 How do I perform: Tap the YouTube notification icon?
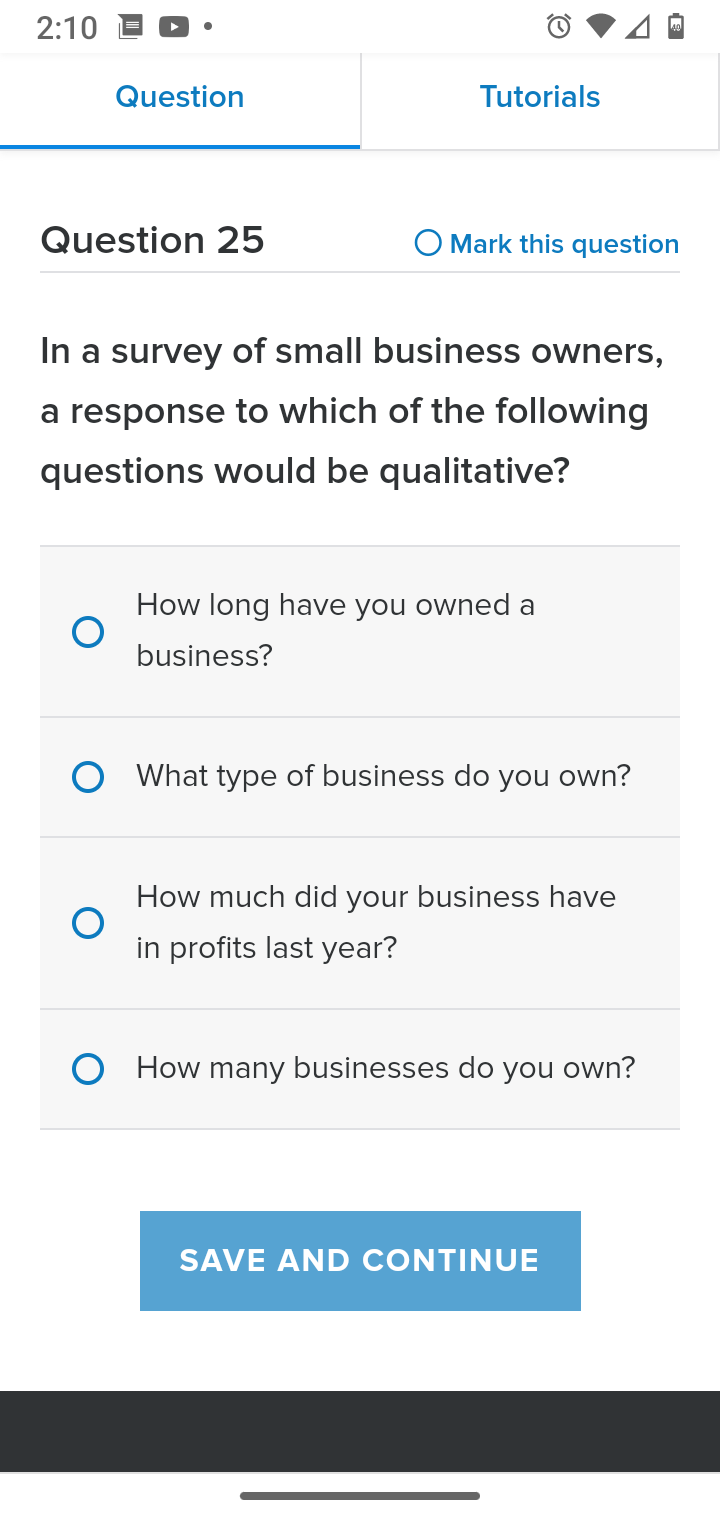tap(174, 27)
